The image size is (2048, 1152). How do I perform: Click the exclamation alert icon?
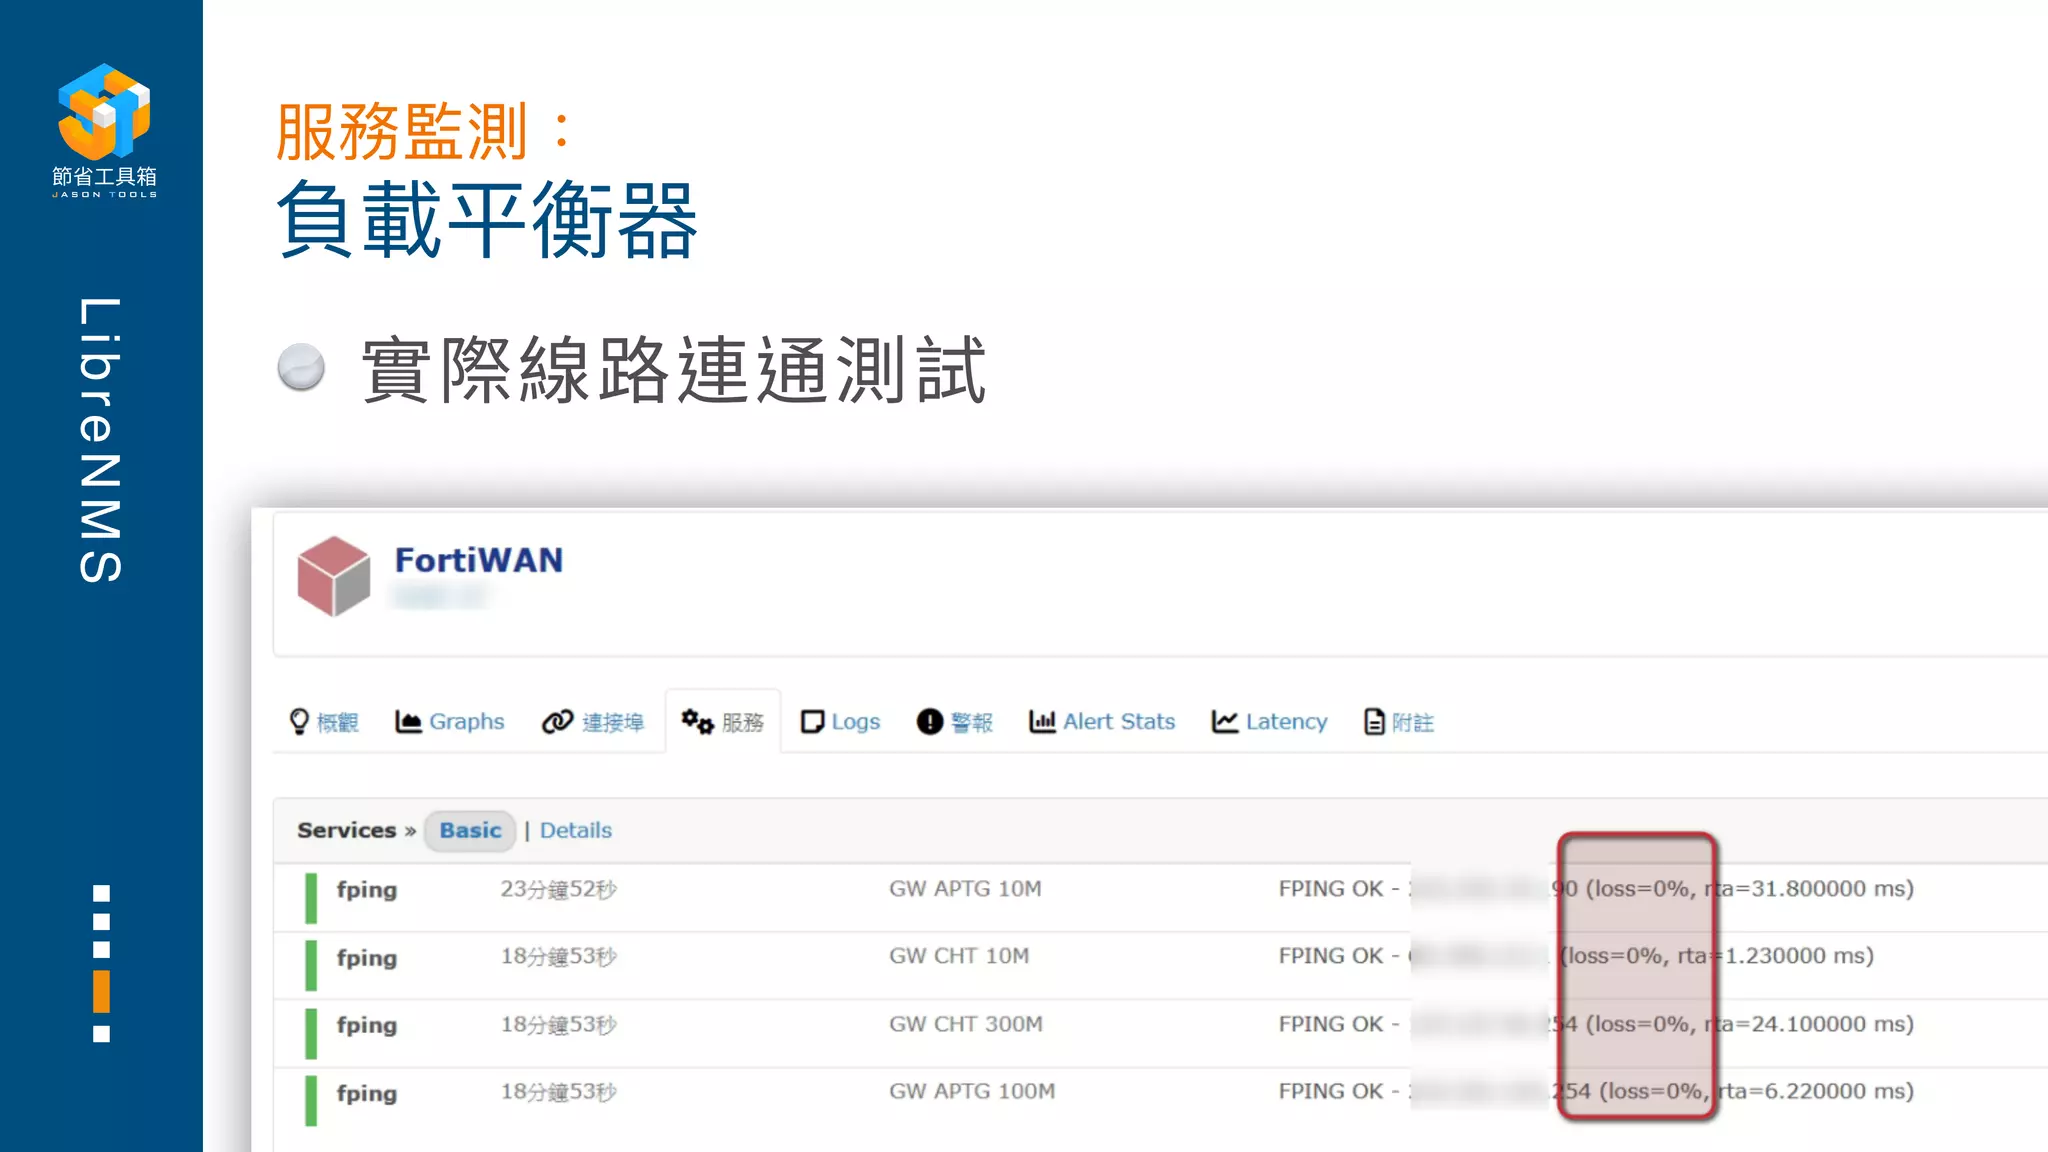930,721
